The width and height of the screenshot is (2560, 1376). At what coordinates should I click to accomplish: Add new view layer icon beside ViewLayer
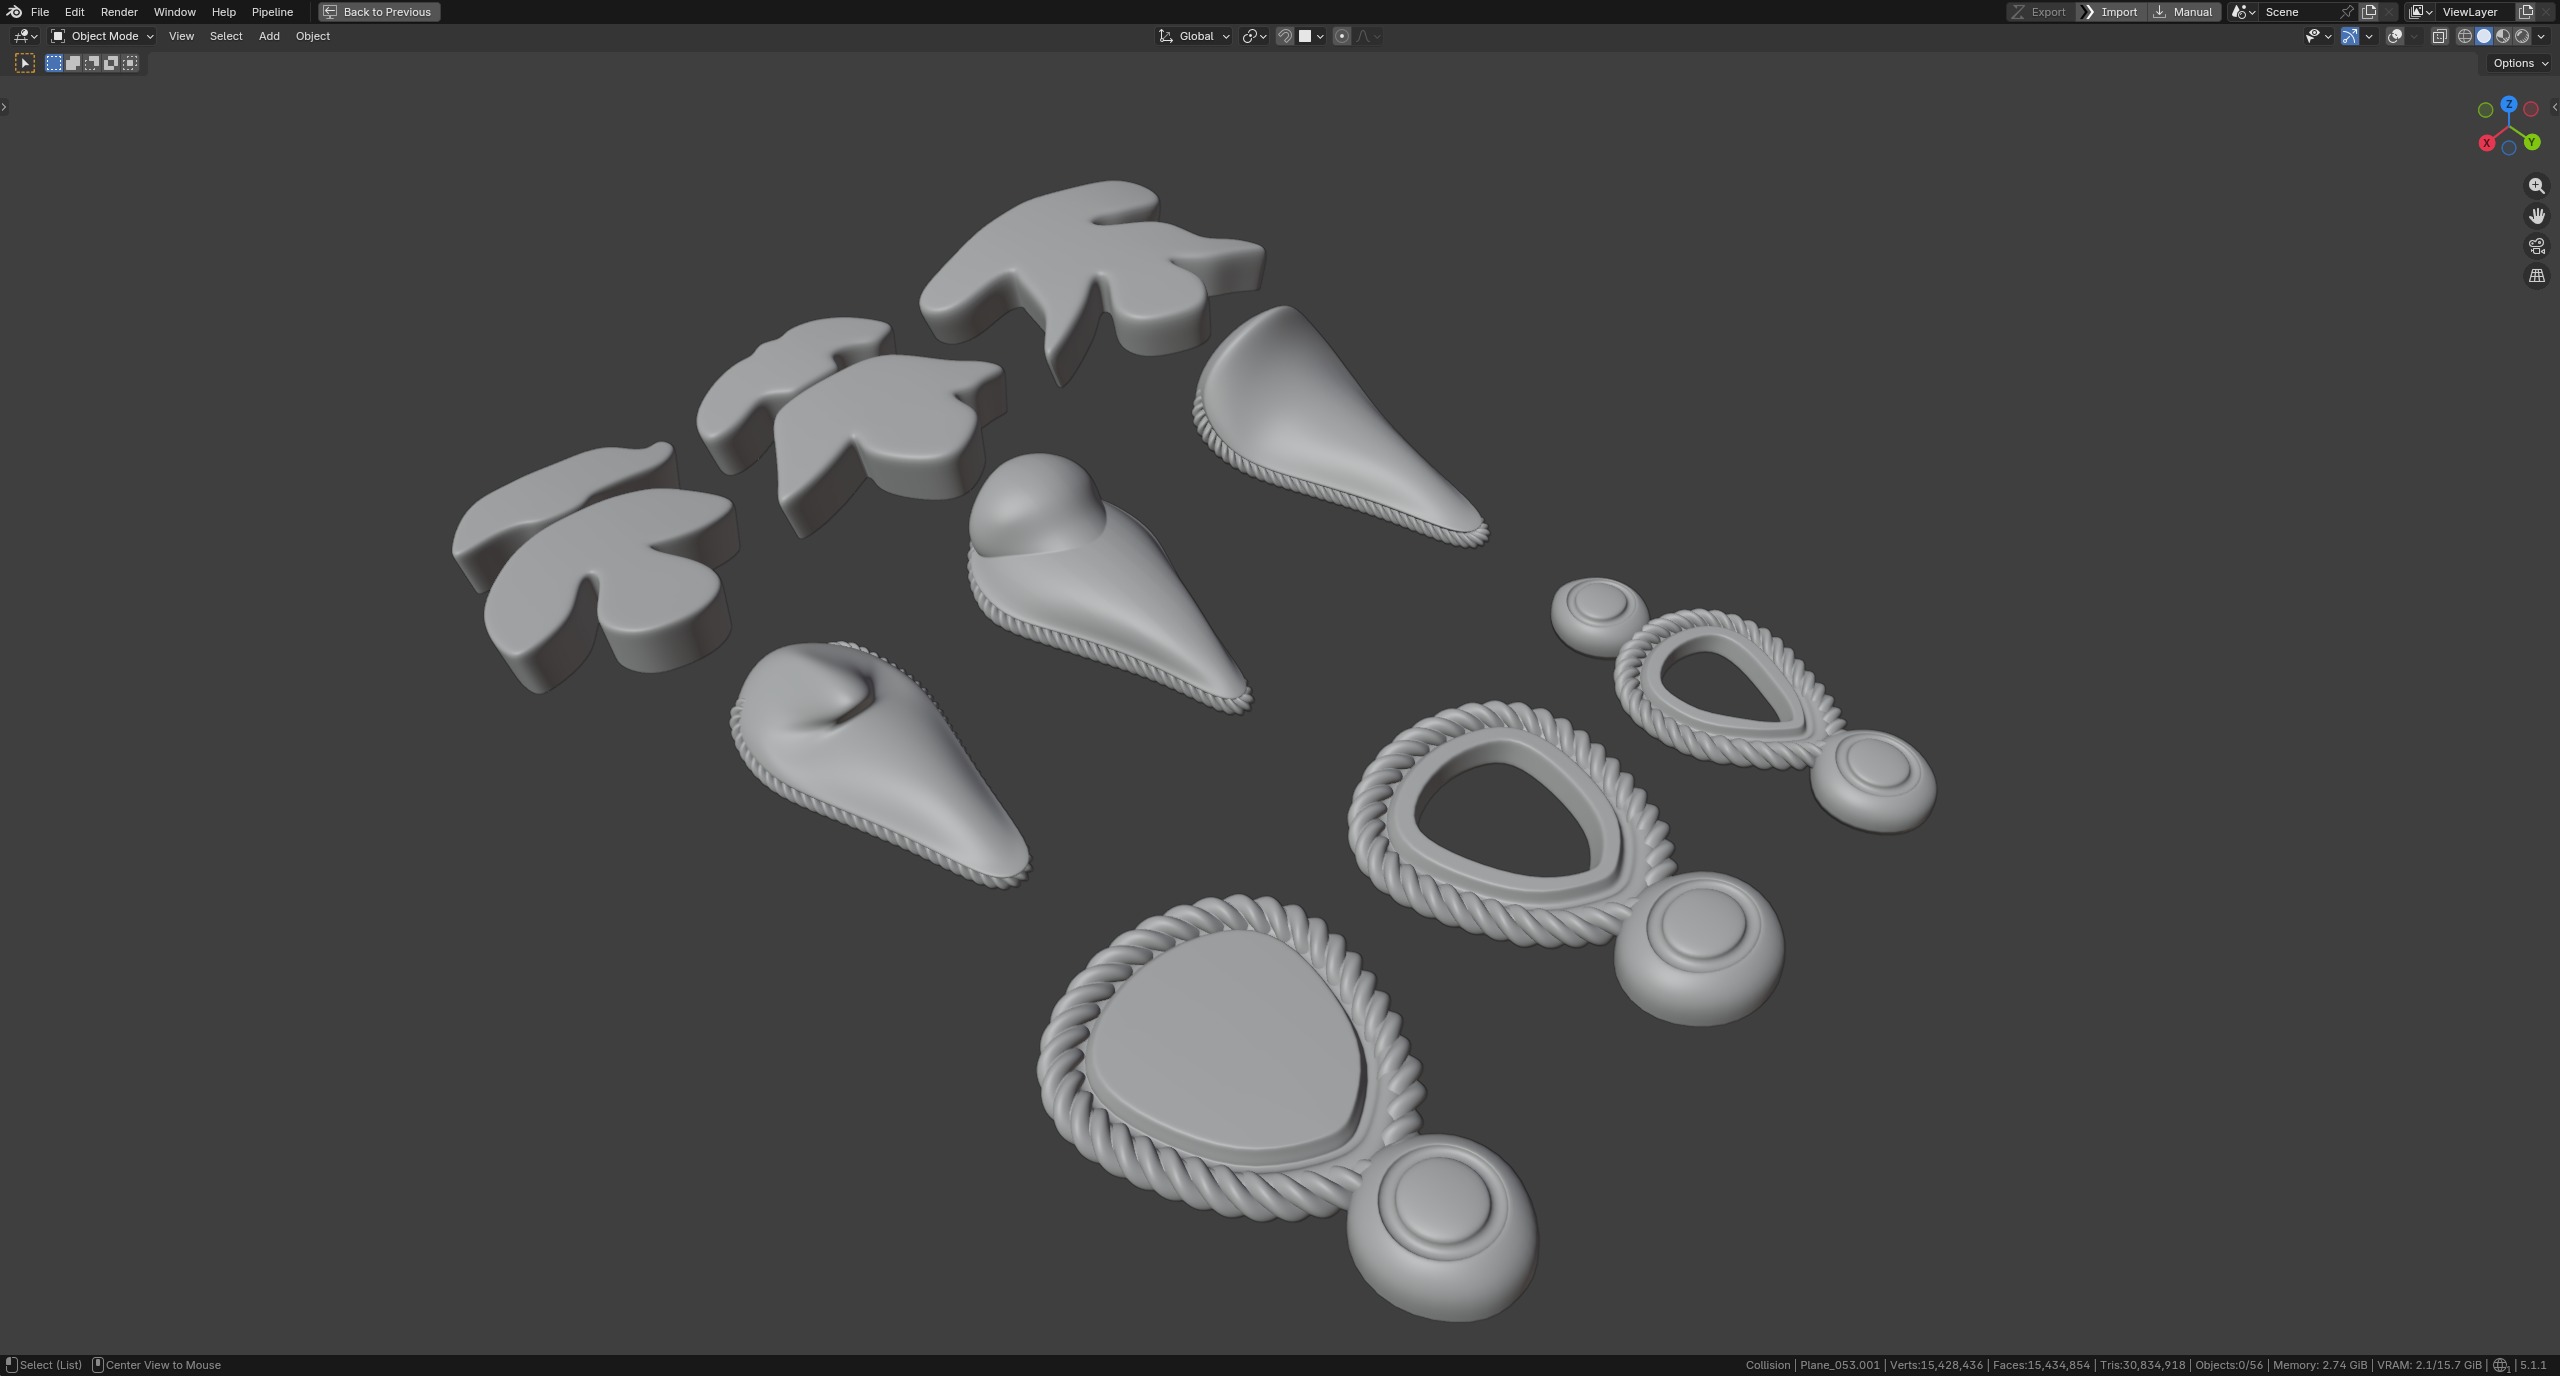click(2525, 12)
